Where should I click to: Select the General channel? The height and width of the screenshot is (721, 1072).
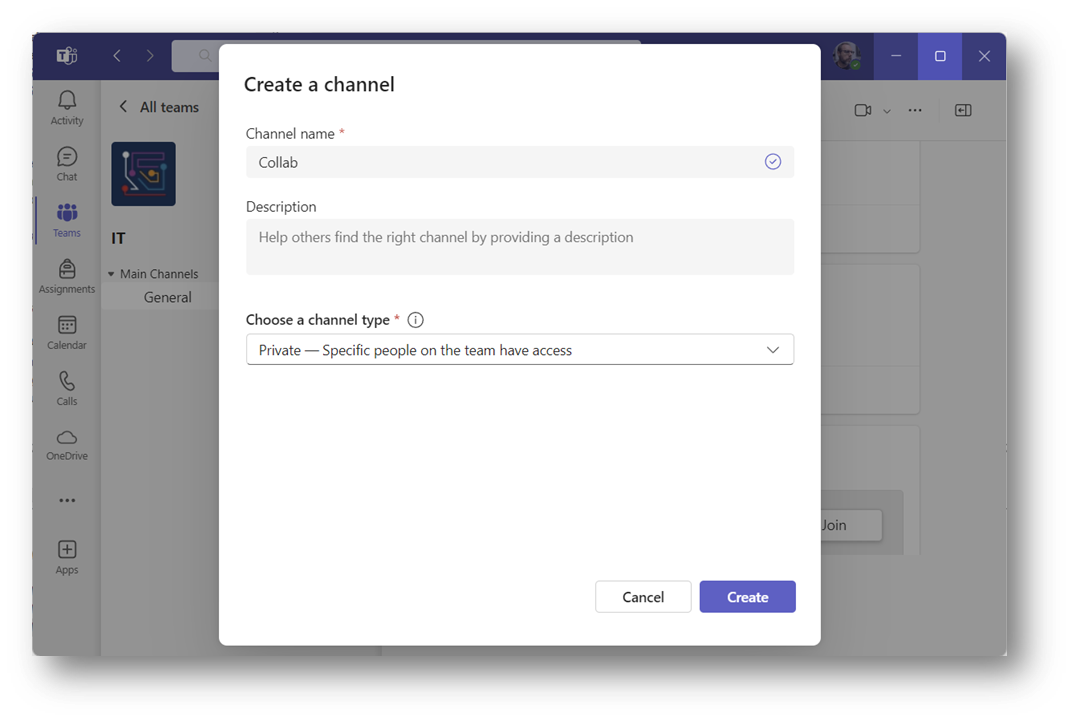[167, 297]
